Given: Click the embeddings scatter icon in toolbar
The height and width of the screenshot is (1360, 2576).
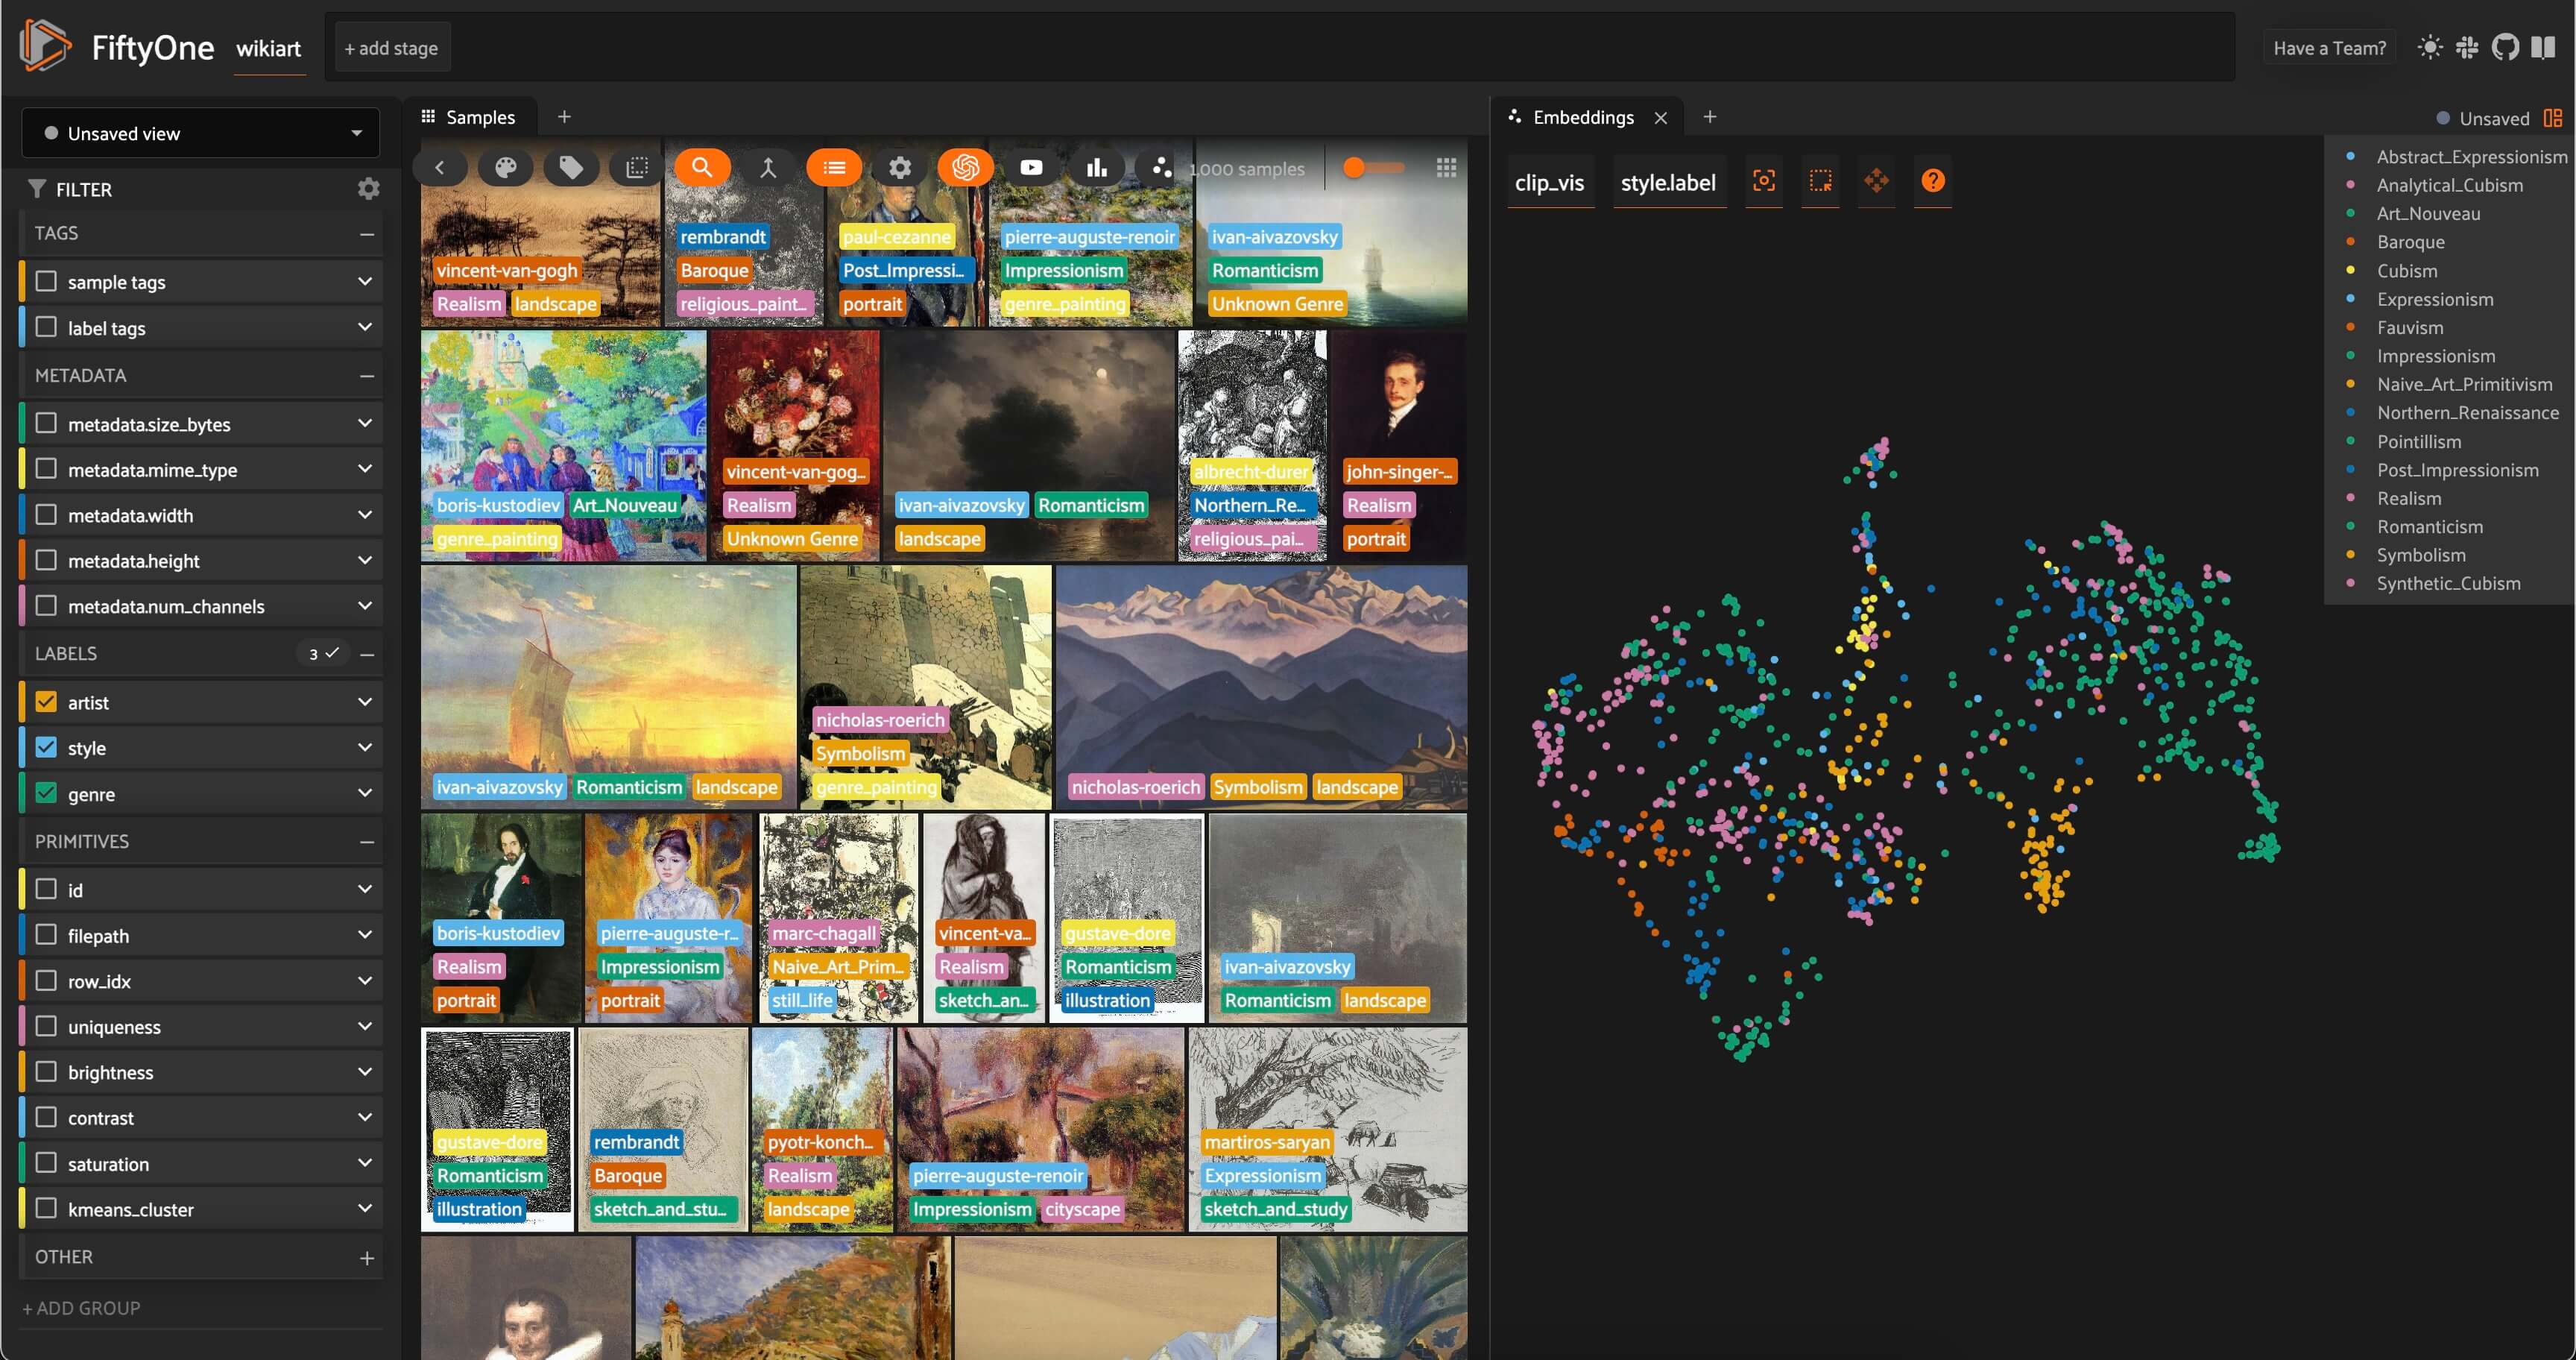Looking at the screenshot, I should [1161, 168].
